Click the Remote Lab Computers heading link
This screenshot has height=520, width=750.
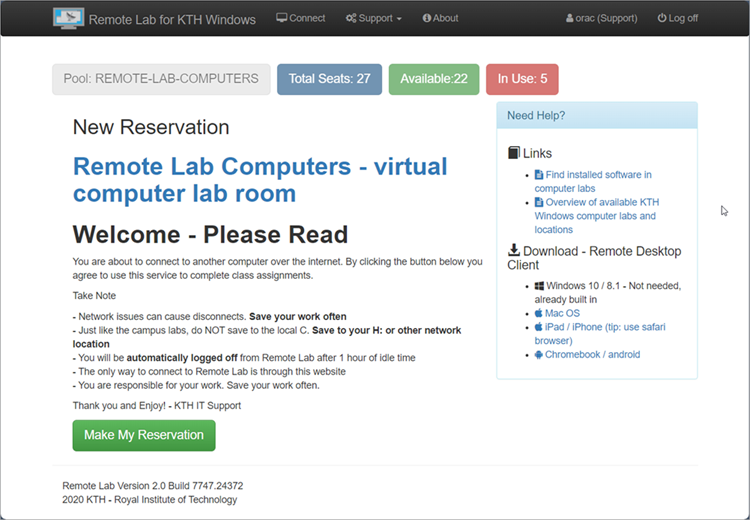click(260, 179)
